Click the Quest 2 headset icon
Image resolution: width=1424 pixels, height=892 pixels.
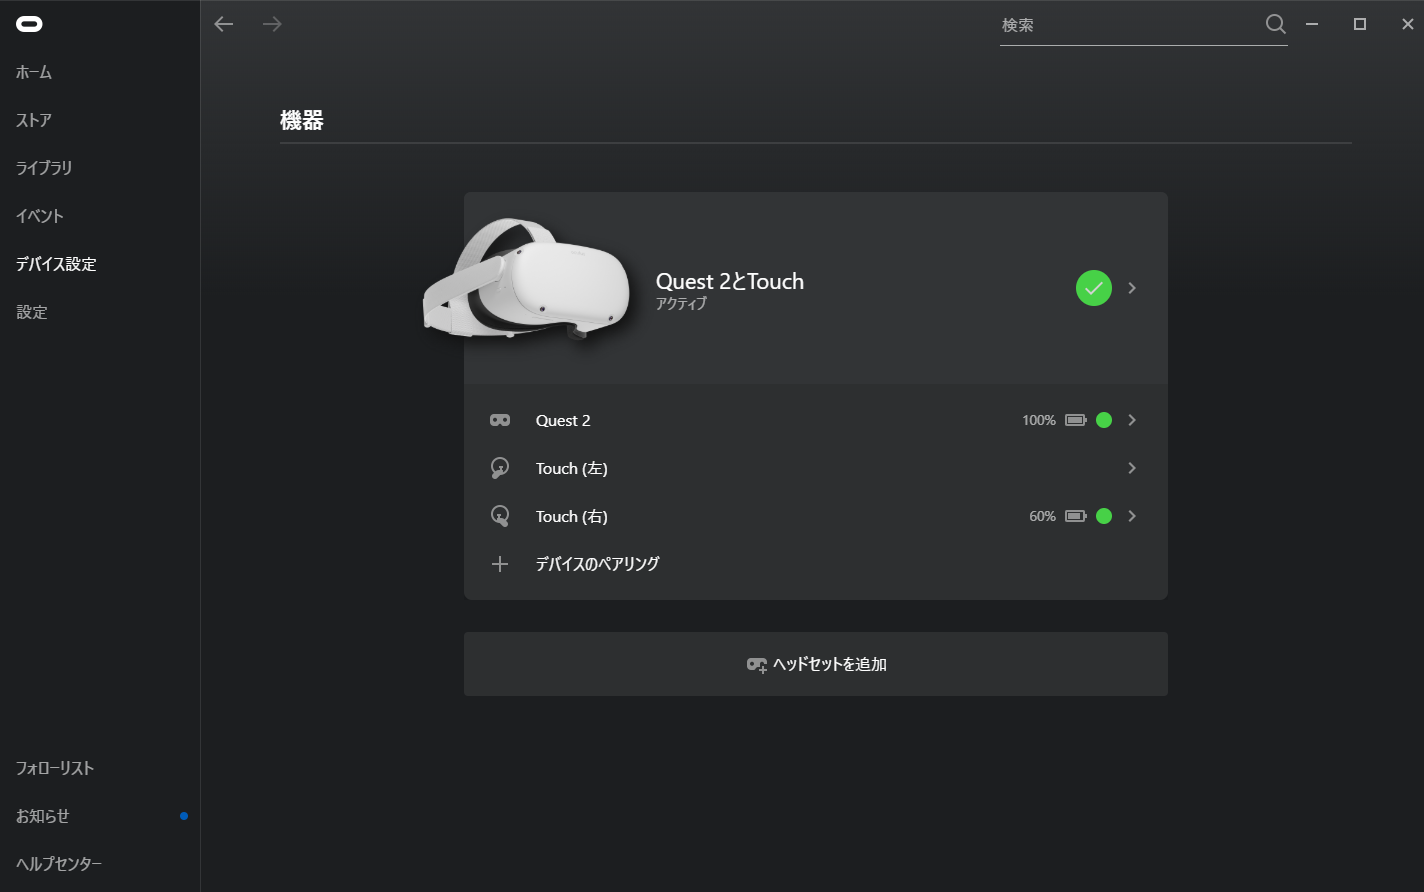tap(500, 420)
